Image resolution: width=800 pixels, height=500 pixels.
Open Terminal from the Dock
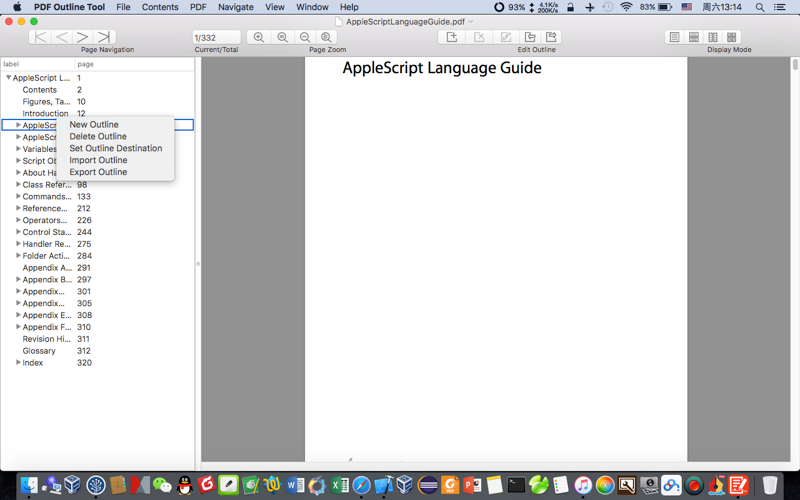516,485
